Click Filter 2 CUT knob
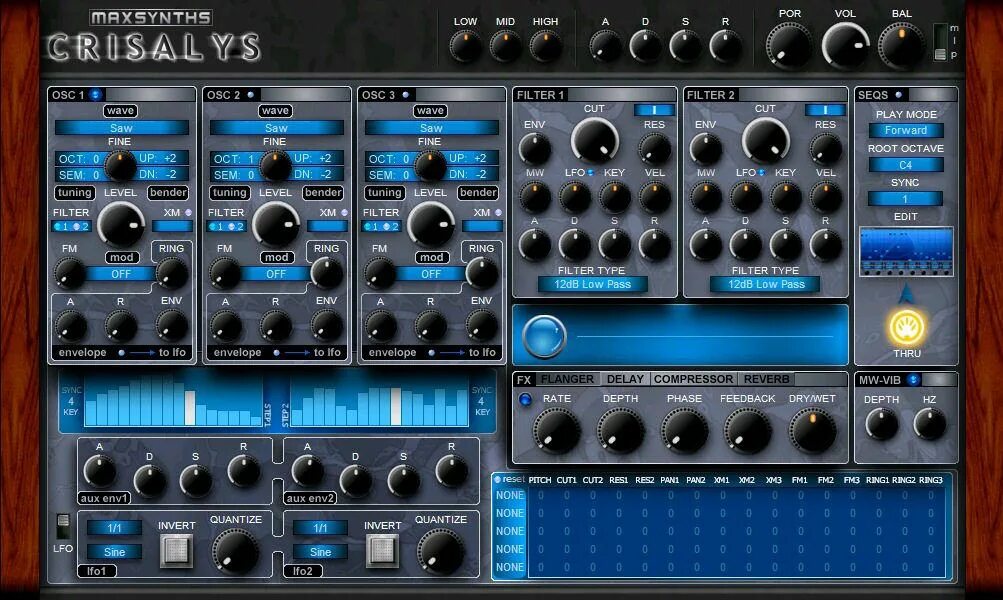Image resolution: width=1003 pixels, height=600 pixels. click(765, 139)
